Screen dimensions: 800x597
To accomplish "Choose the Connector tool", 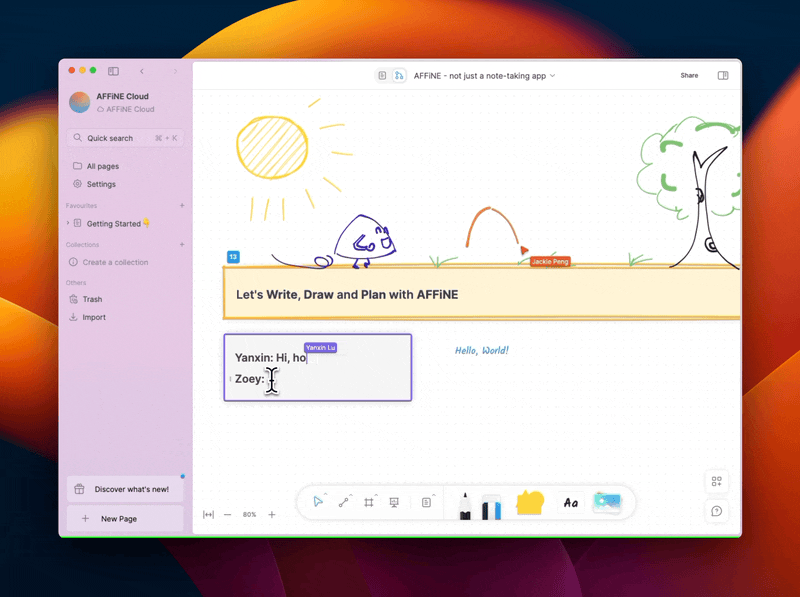I will tap(343, 502).
